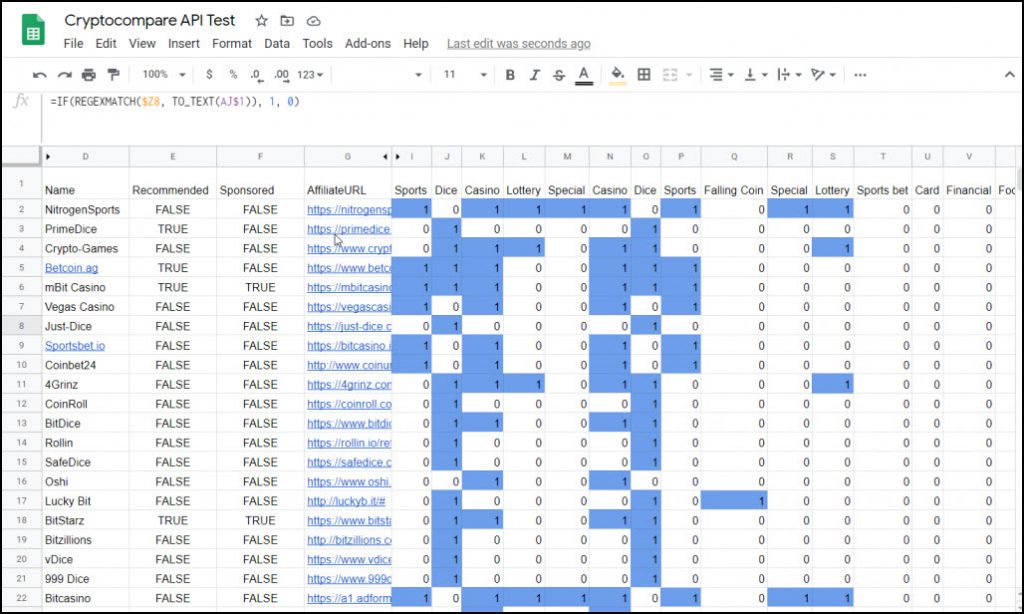Redo the last undone action
Viewport: 1024px width, 614px height.
tap(64, 75)
